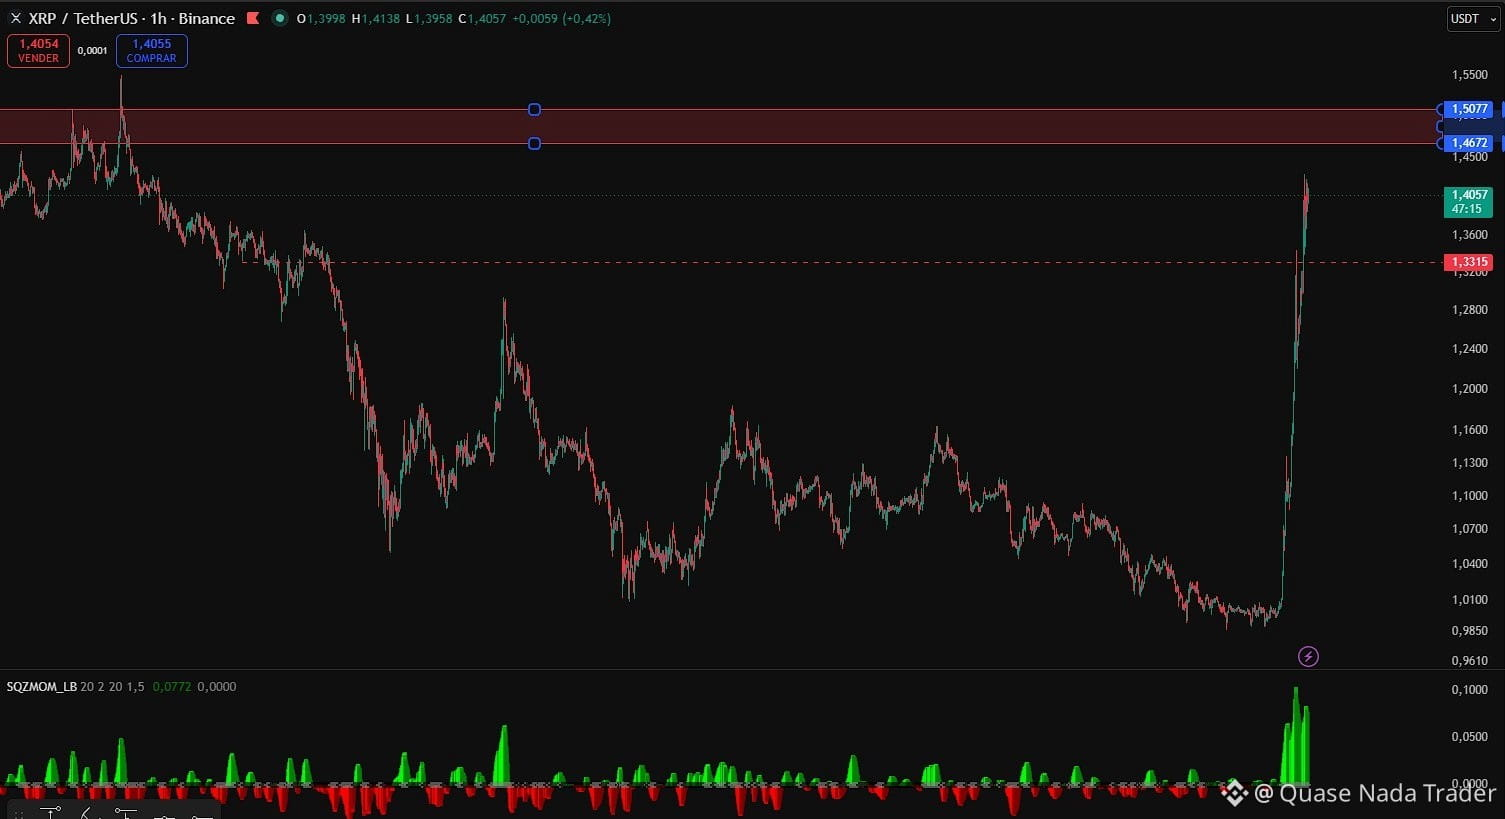Viewport: 1505px width, 819px height.
Task: Click the change value +0,0059 (+0,42%)
Action: (x=561, y=19)
